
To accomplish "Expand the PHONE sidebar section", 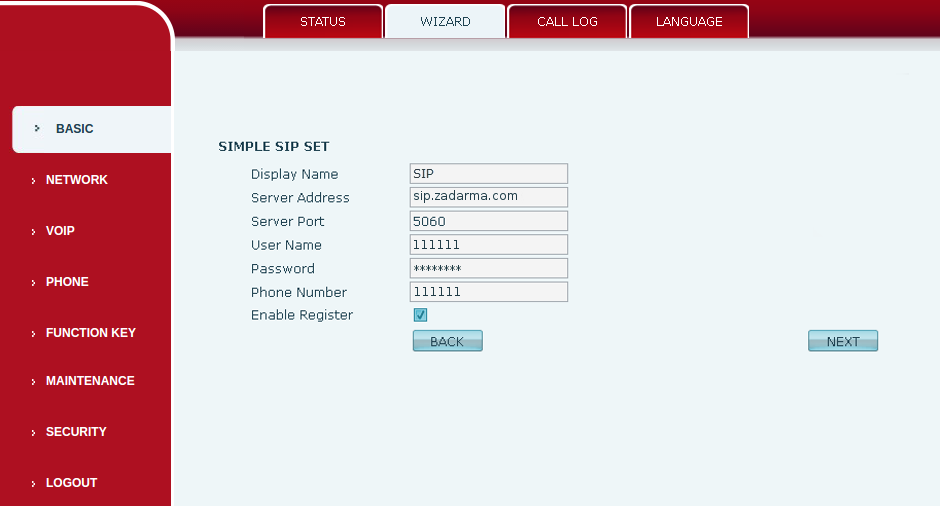I will coord(67,282).
